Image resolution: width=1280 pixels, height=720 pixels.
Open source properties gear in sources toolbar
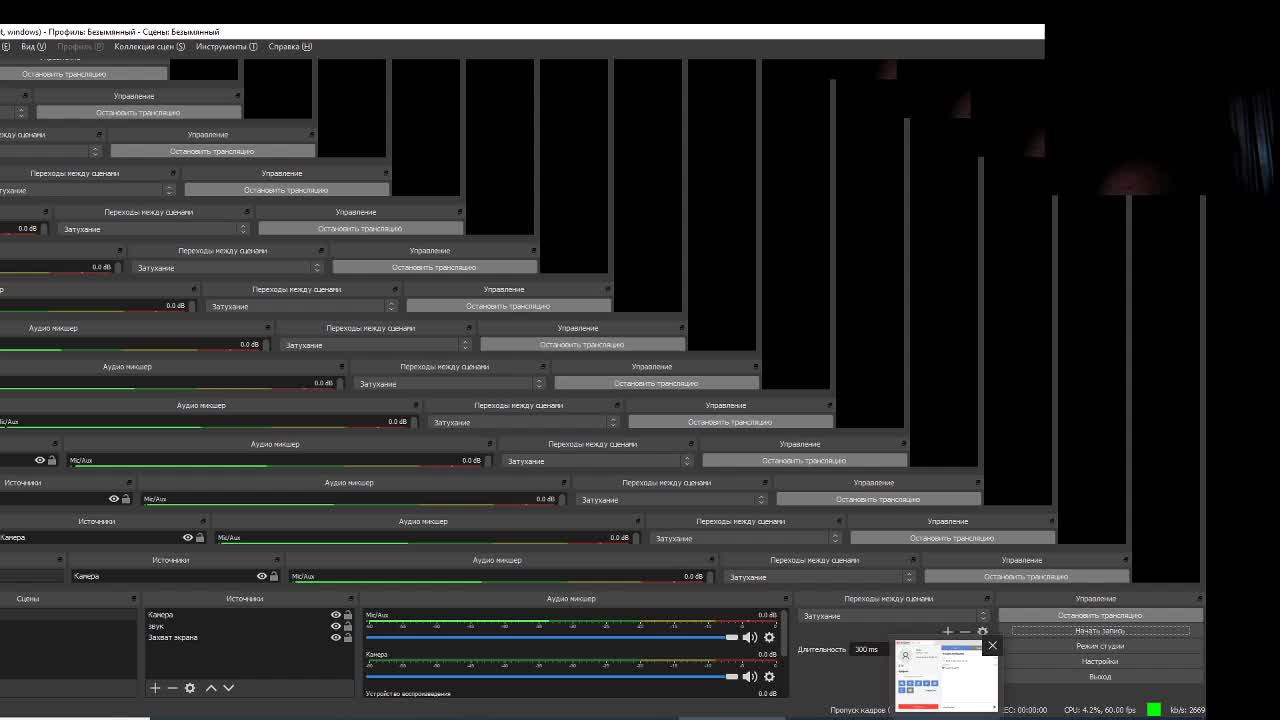pyautogui.click(x=190, y=688)
